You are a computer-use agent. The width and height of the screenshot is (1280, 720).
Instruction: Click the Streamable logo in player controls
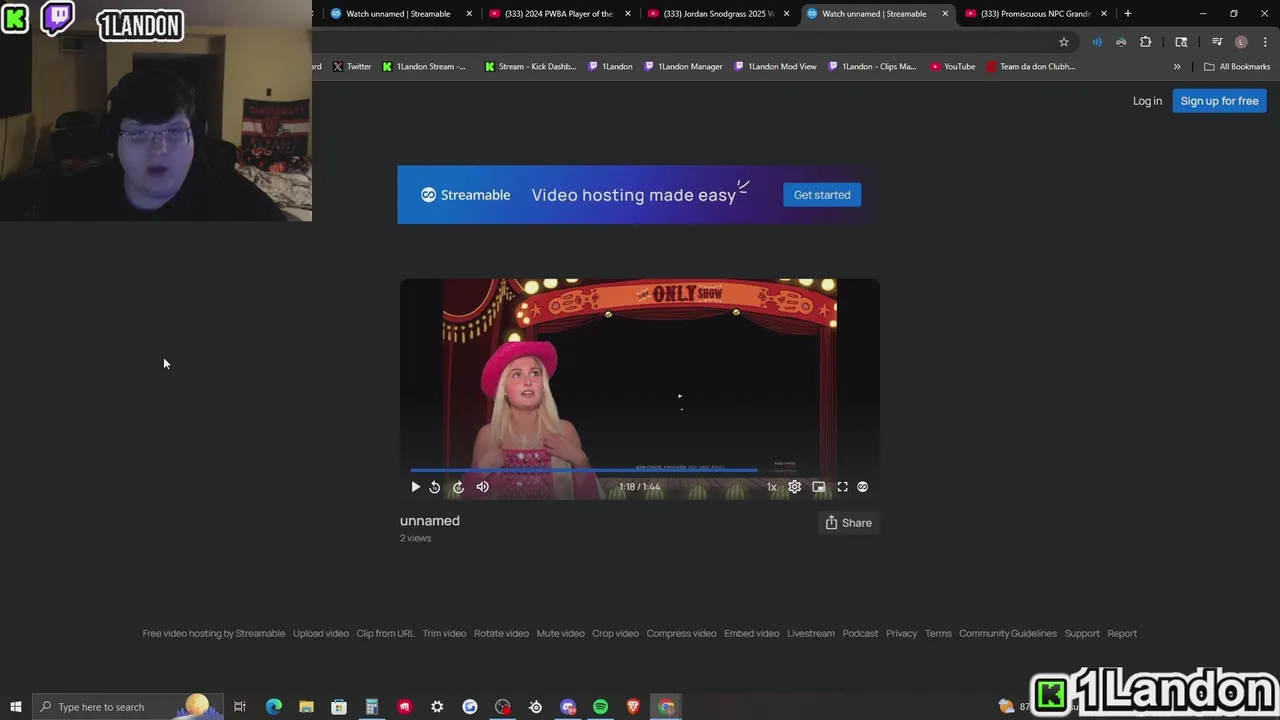pos(863,487)
